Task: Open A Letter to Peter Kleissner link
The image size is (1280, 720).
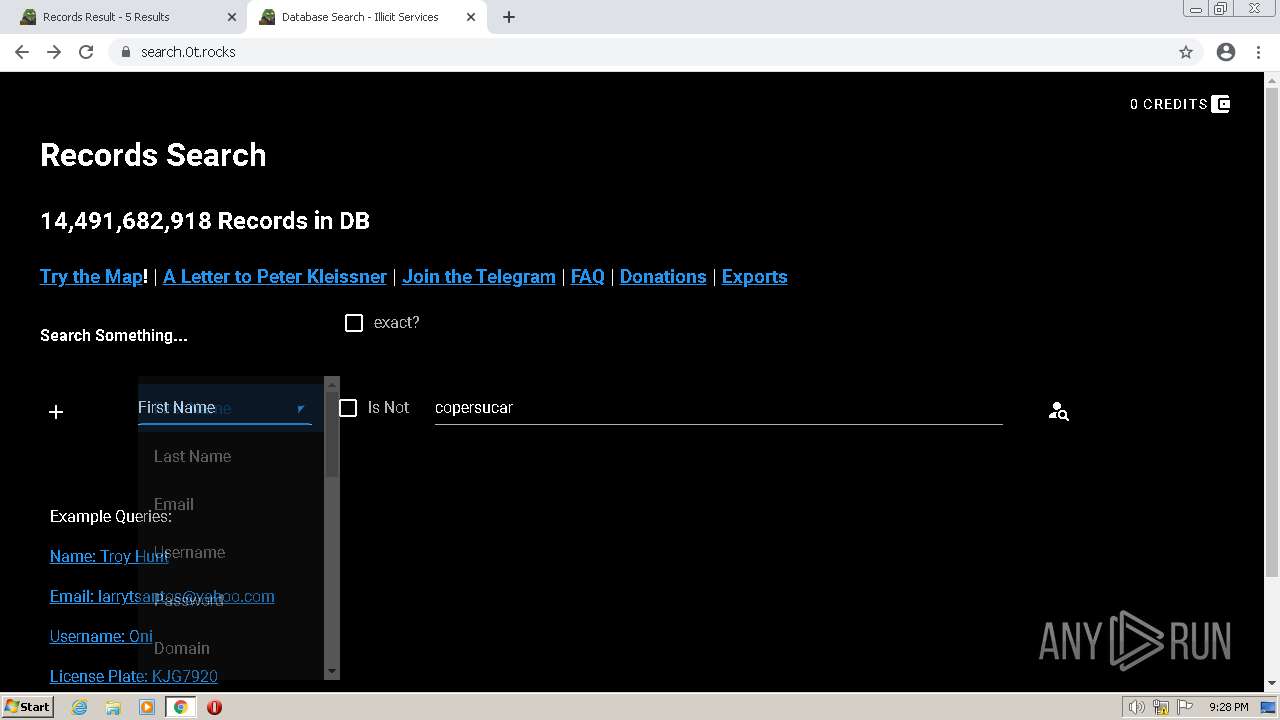Action: click(275, 277)
